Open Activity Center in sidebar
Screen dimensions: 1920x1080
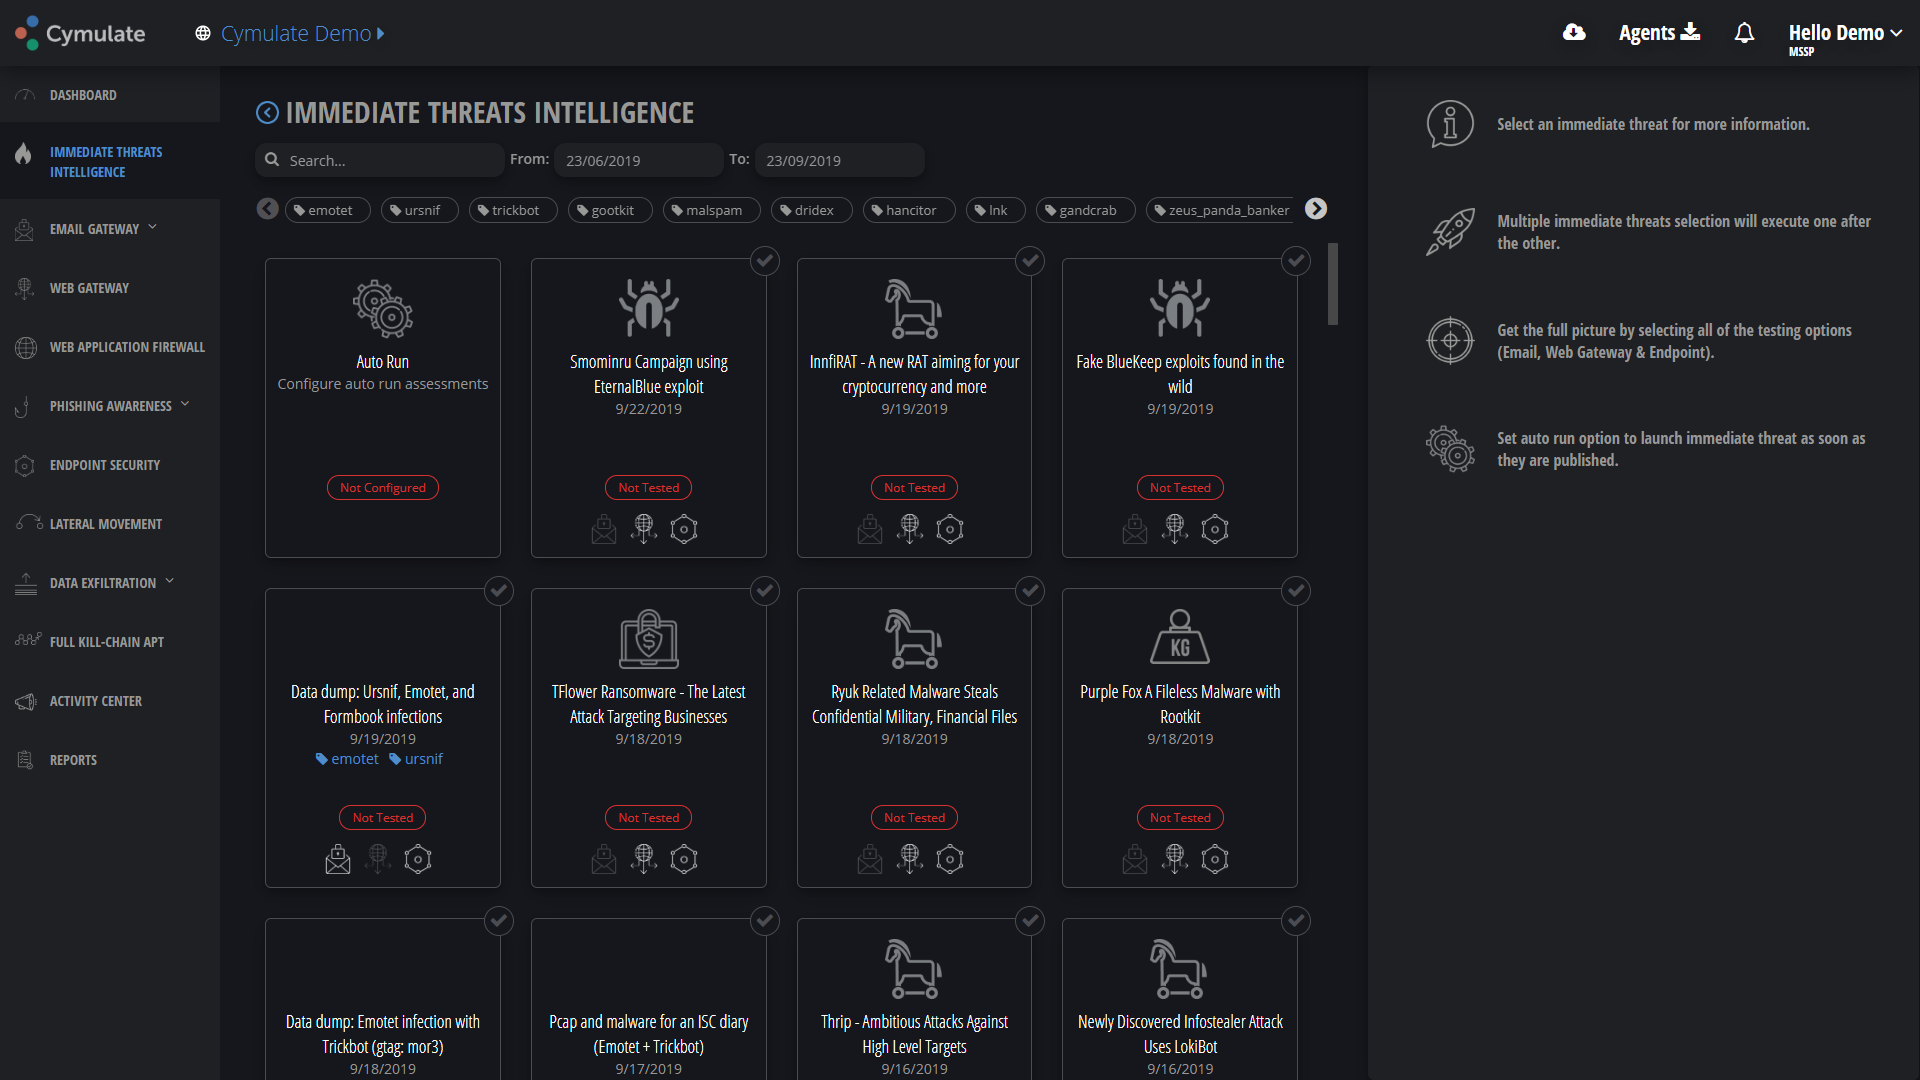(x=110, y=701)
